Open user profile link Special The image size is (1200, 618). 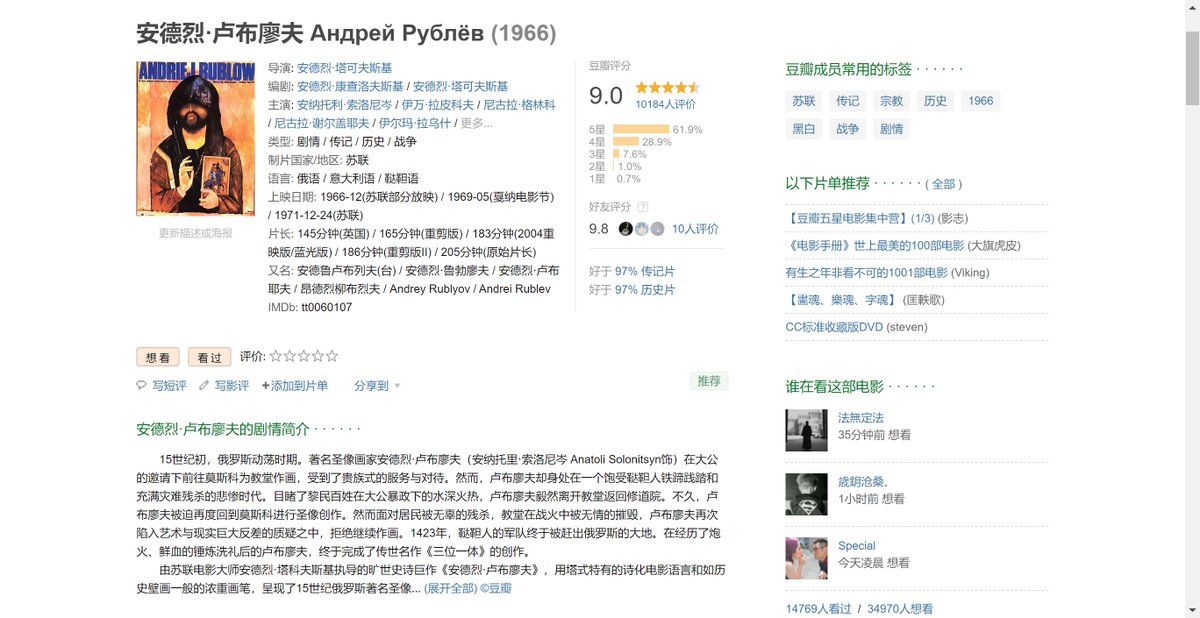tap(857, 545)
